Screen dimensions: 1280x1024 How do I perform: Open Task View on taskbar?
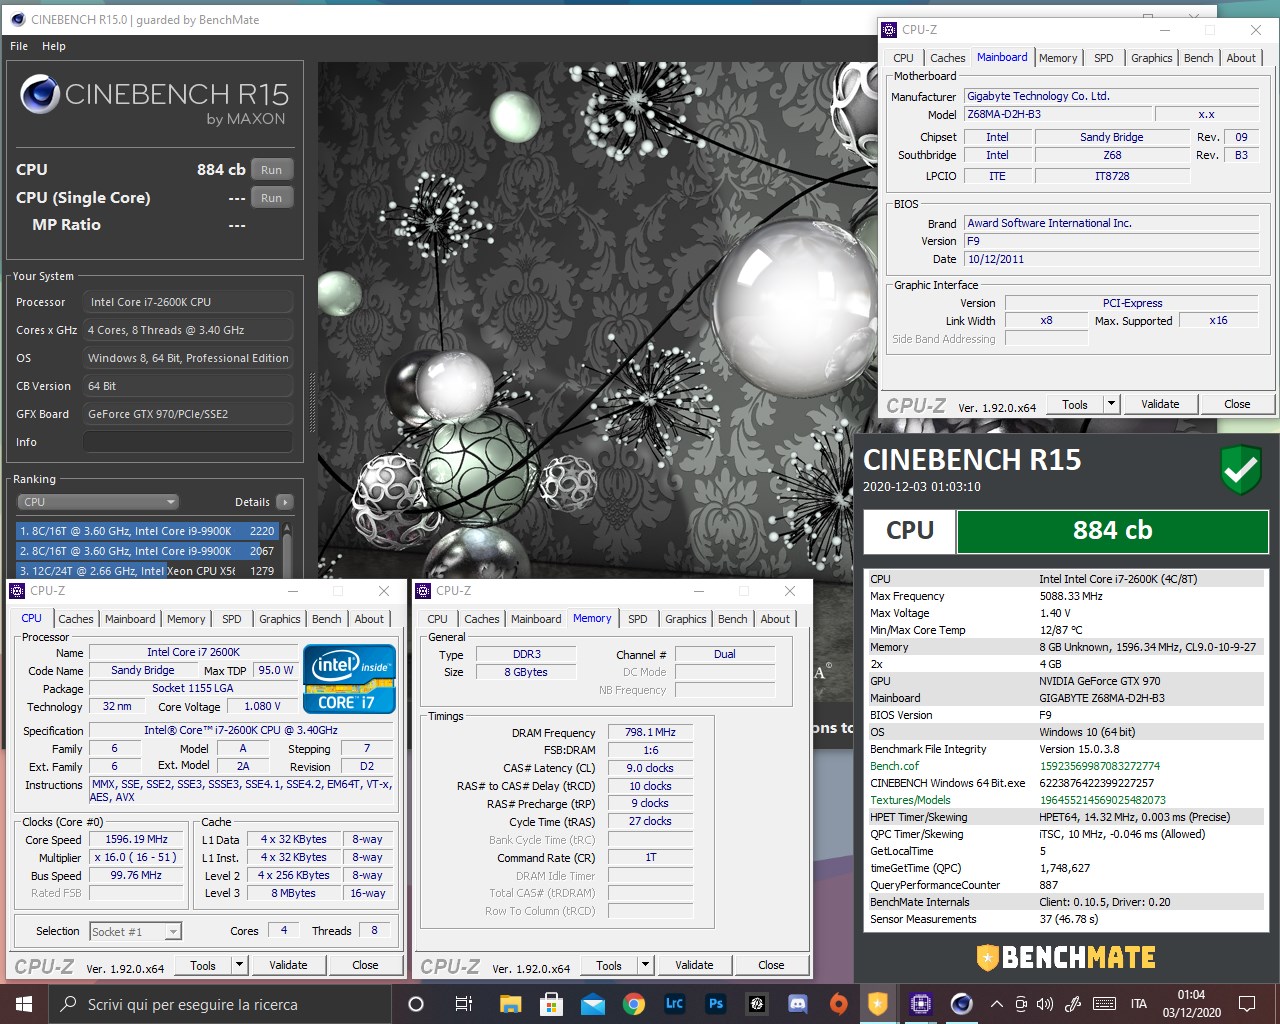pyautogui.click(x=463, y=1004)
